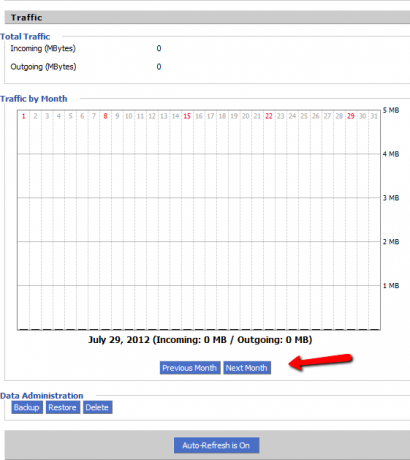Delete traffic data using Delete button

tap(97, 407)
